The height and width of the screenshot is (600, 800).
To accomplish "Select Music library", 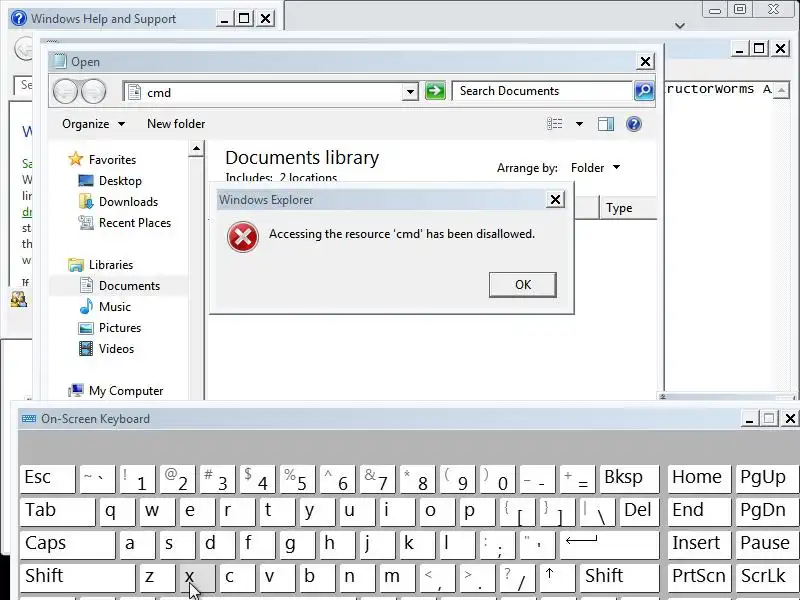I will (105, 307).
